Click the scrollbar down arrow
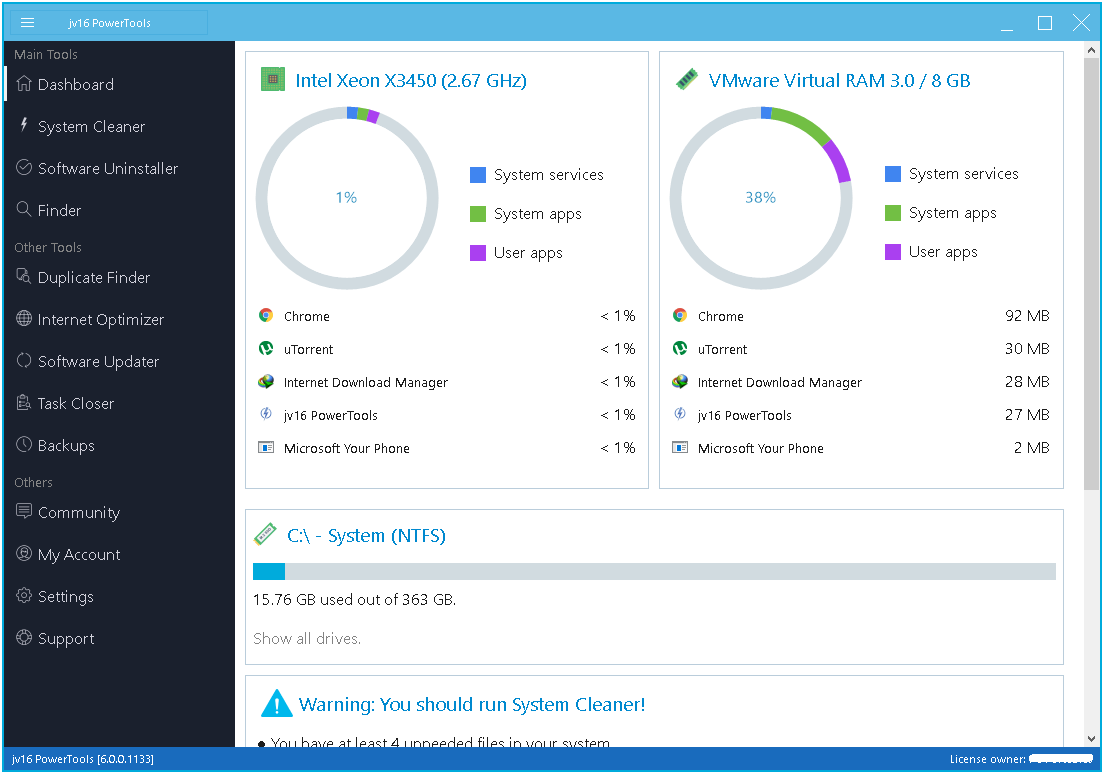Viewport: 1104px width, 775px height. 1091,738
